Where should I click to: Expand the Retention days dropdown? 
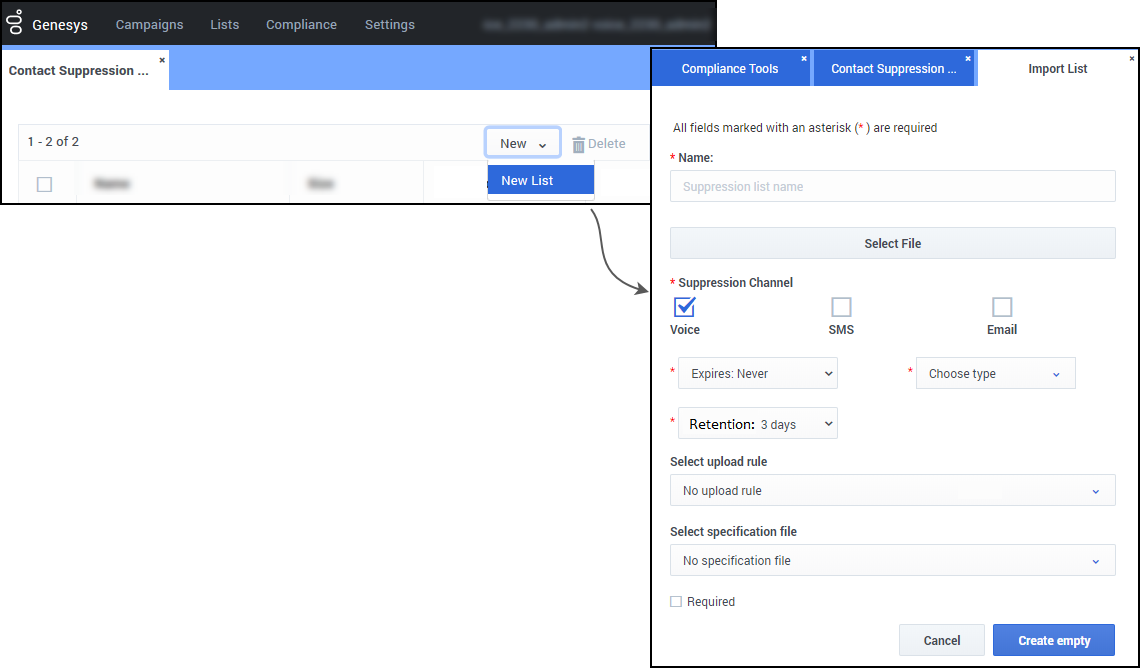tap(758, 424)
